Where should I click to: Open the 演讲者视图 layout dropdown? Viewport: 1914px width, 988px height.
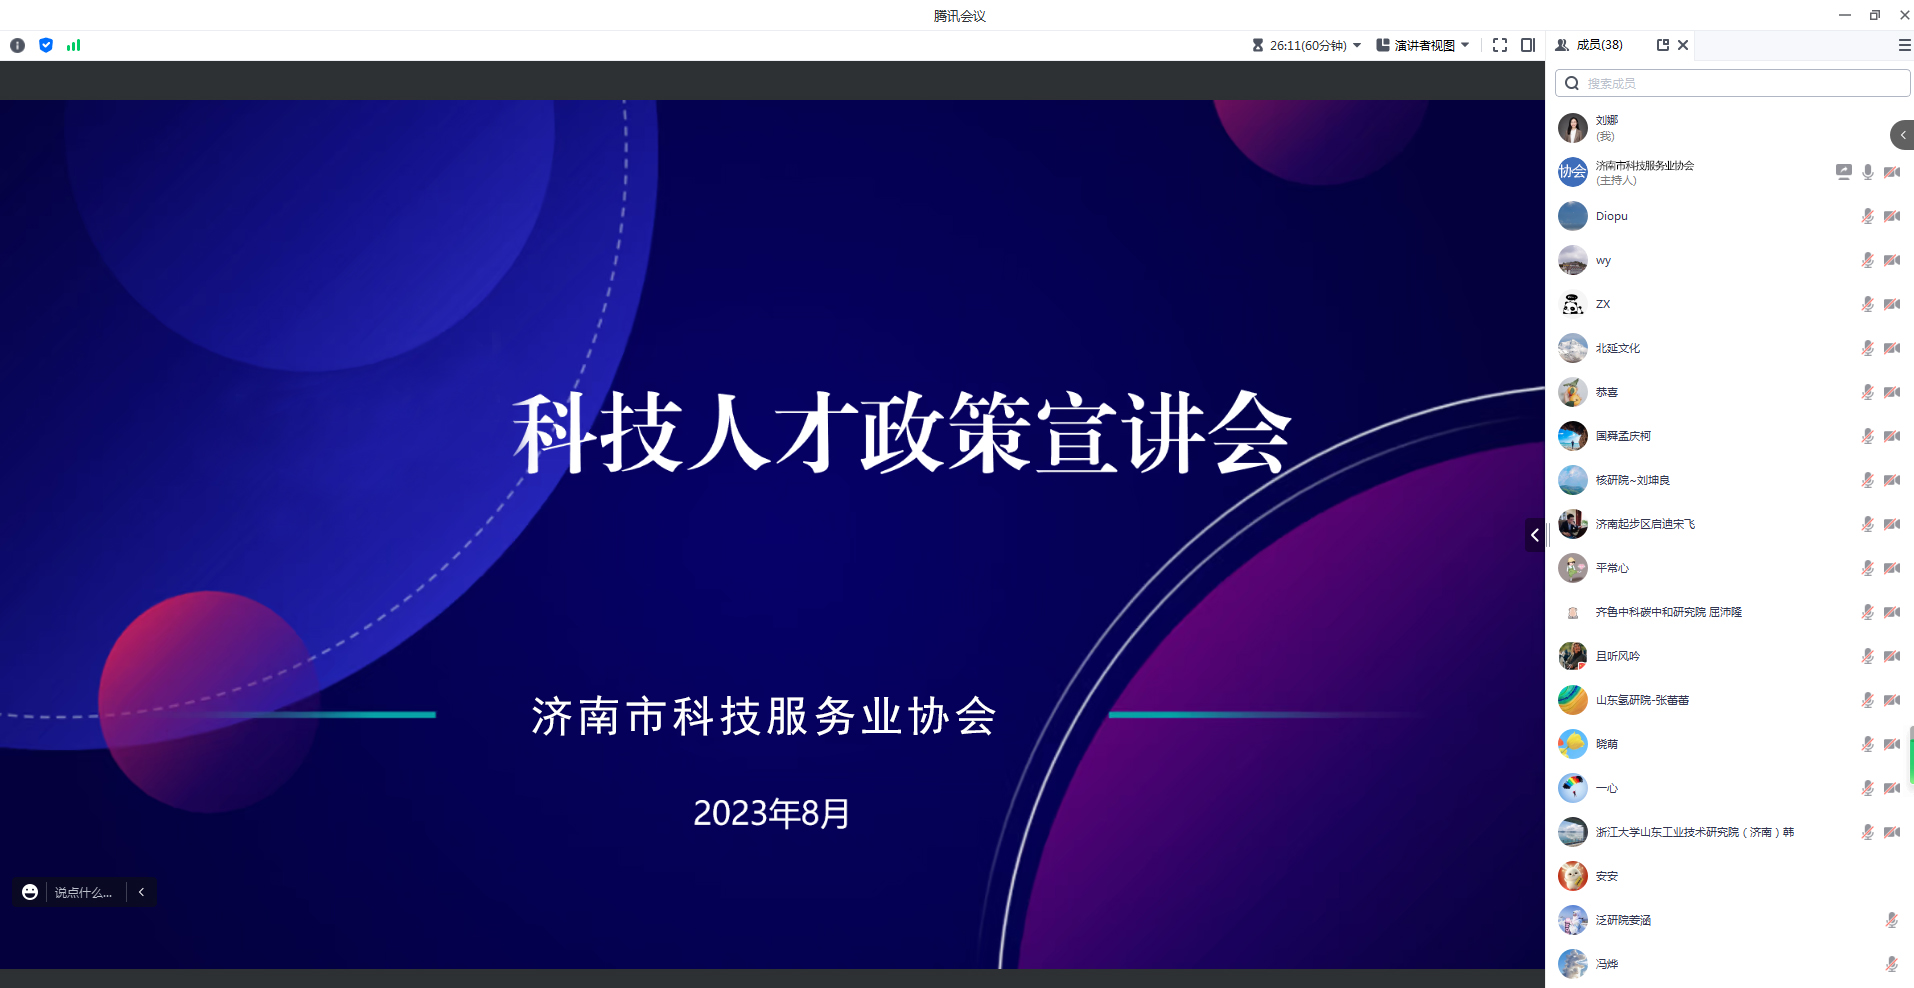coord(1423,45)
